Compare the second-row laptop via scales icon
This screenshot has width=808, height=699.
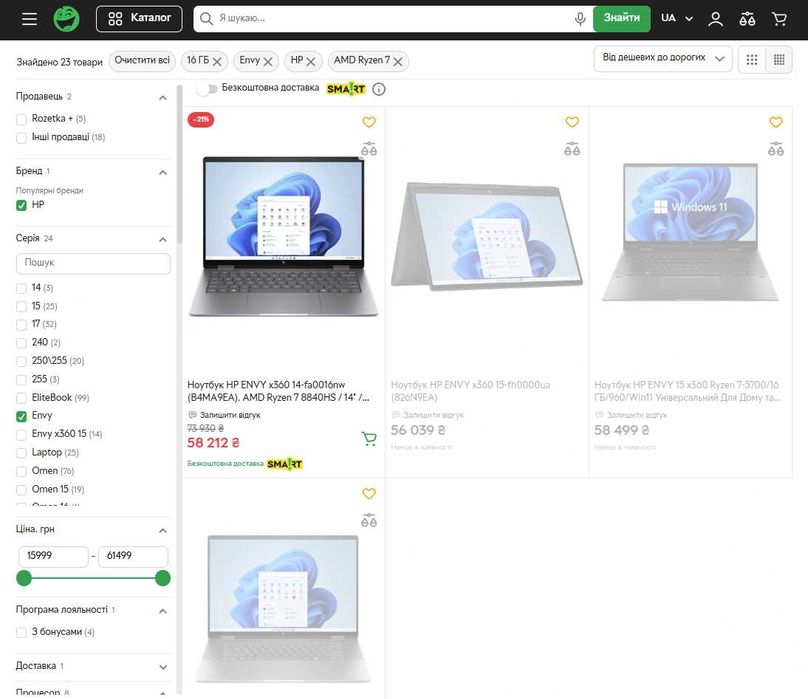[369, 520]
